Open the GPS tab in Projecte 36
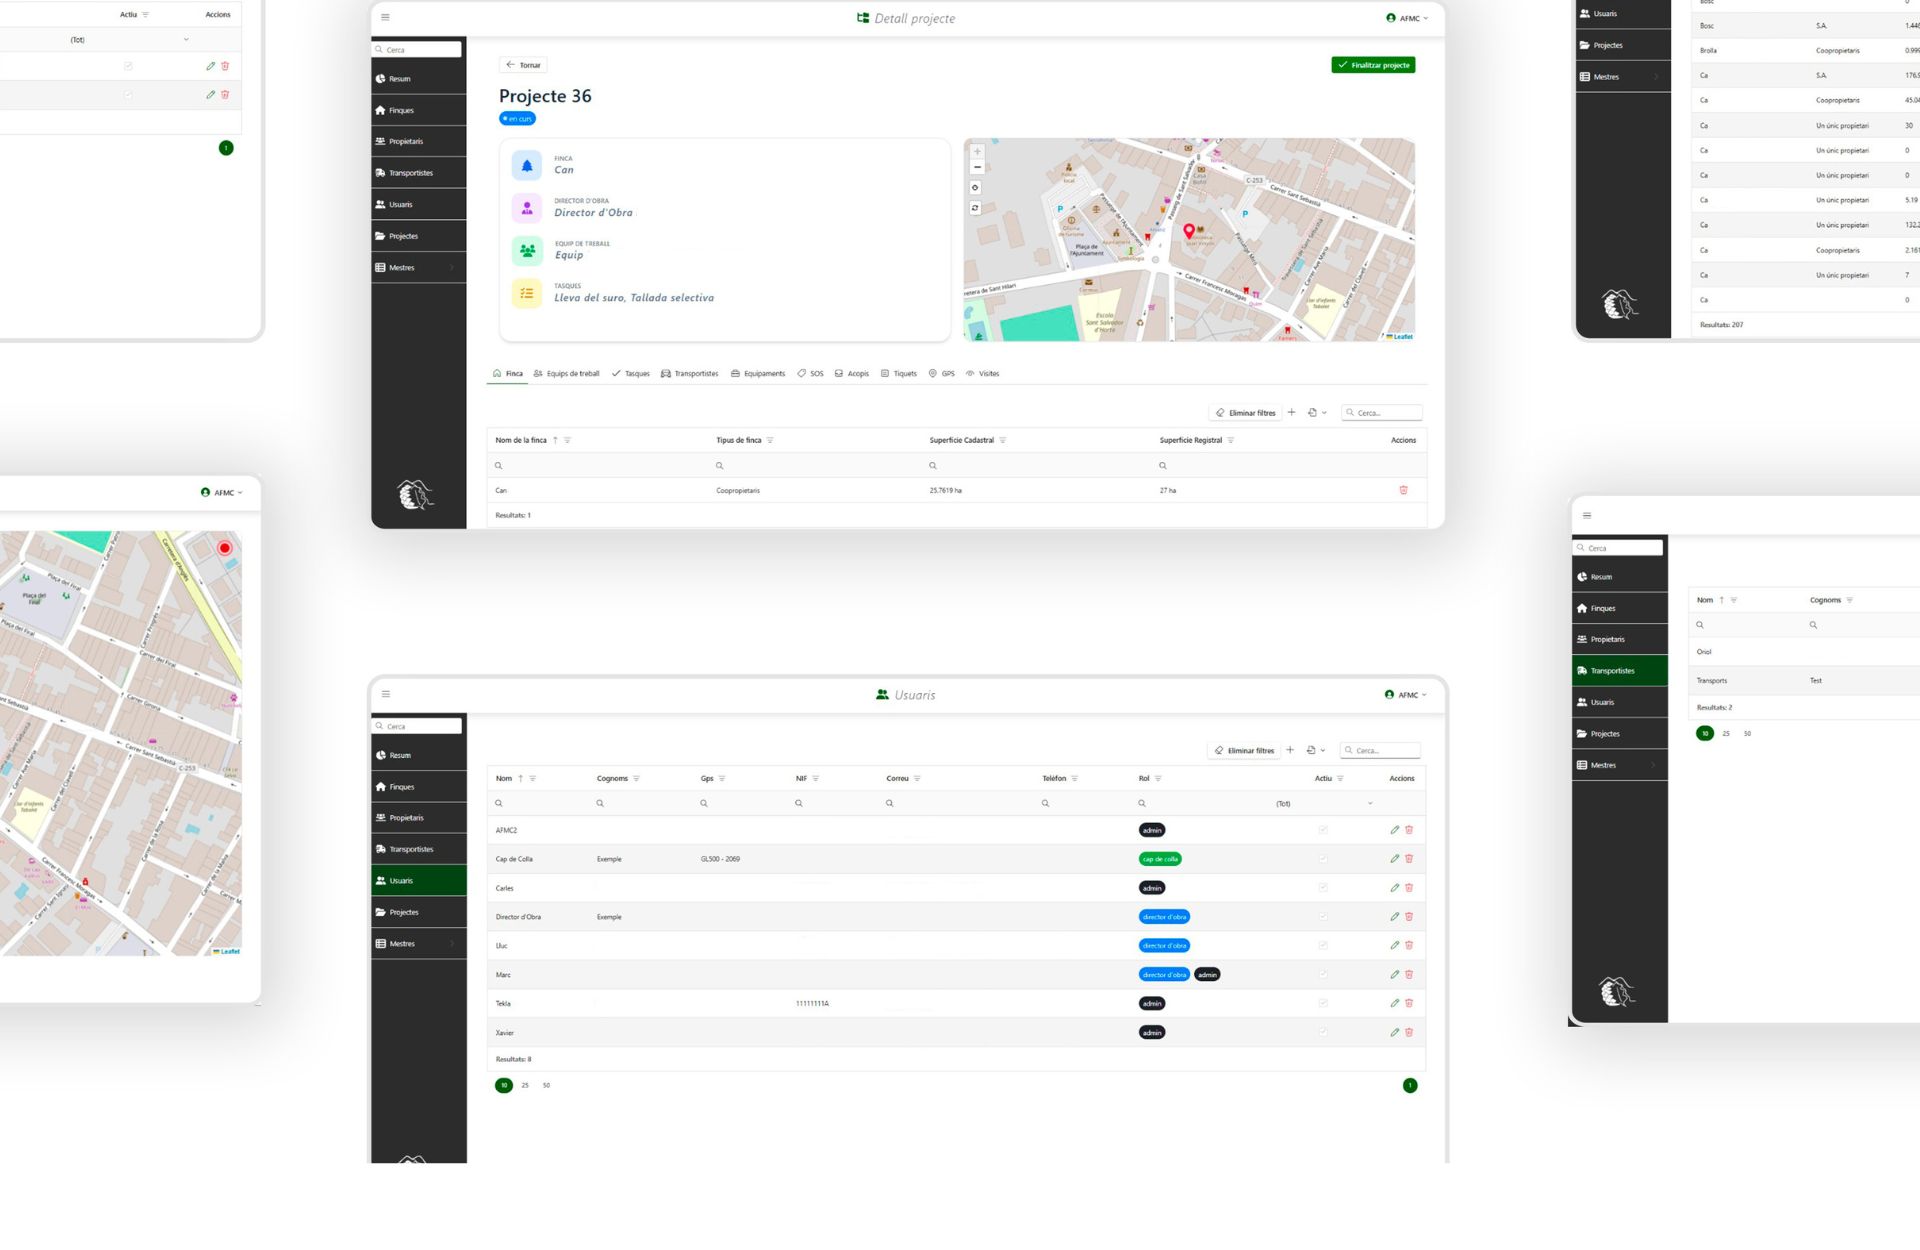 pos(942,374)
